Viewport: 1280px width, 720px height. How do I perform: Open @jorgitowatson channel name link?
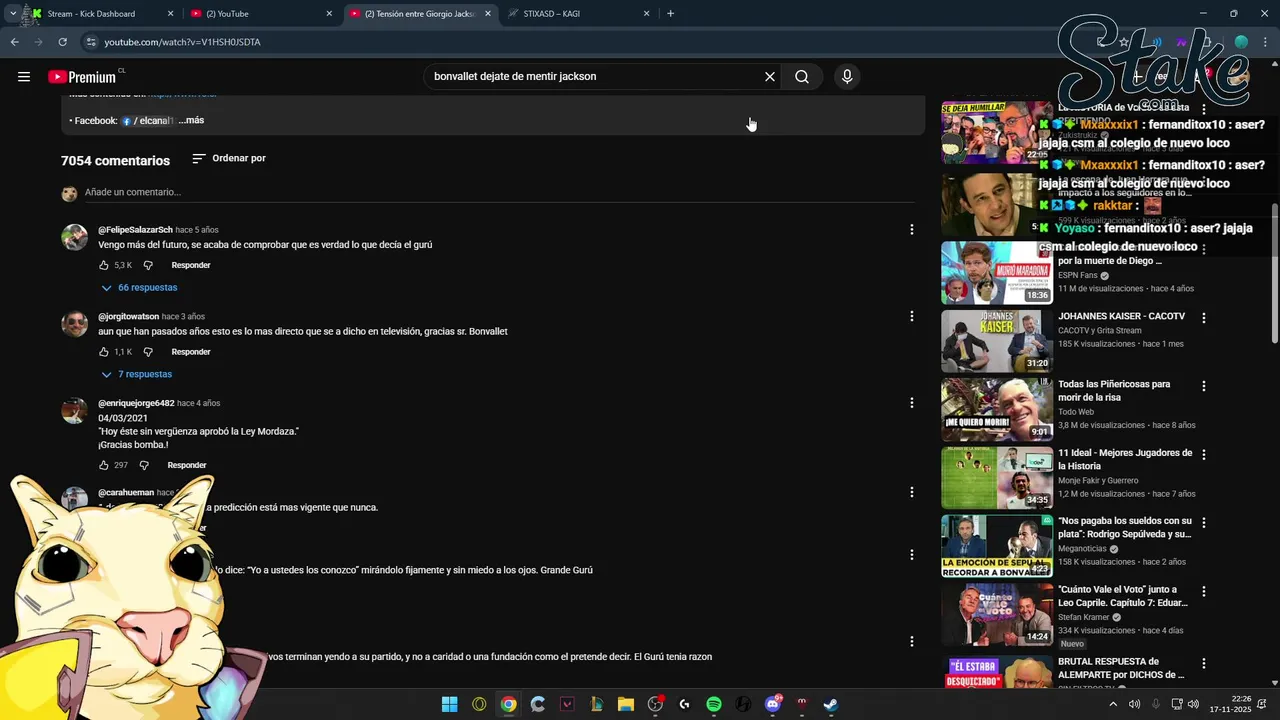coord(128,316)
